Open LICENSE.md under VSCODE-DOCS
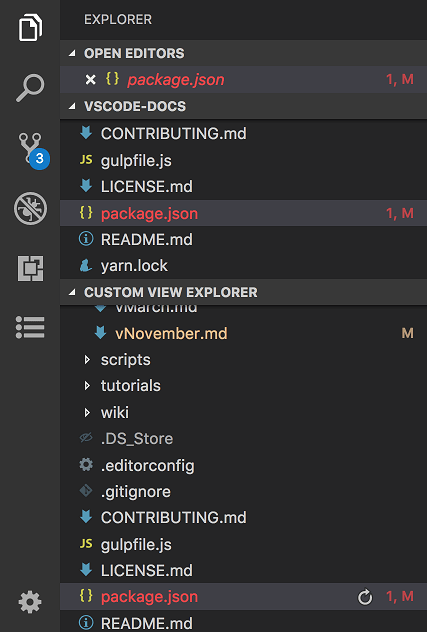 244,187
